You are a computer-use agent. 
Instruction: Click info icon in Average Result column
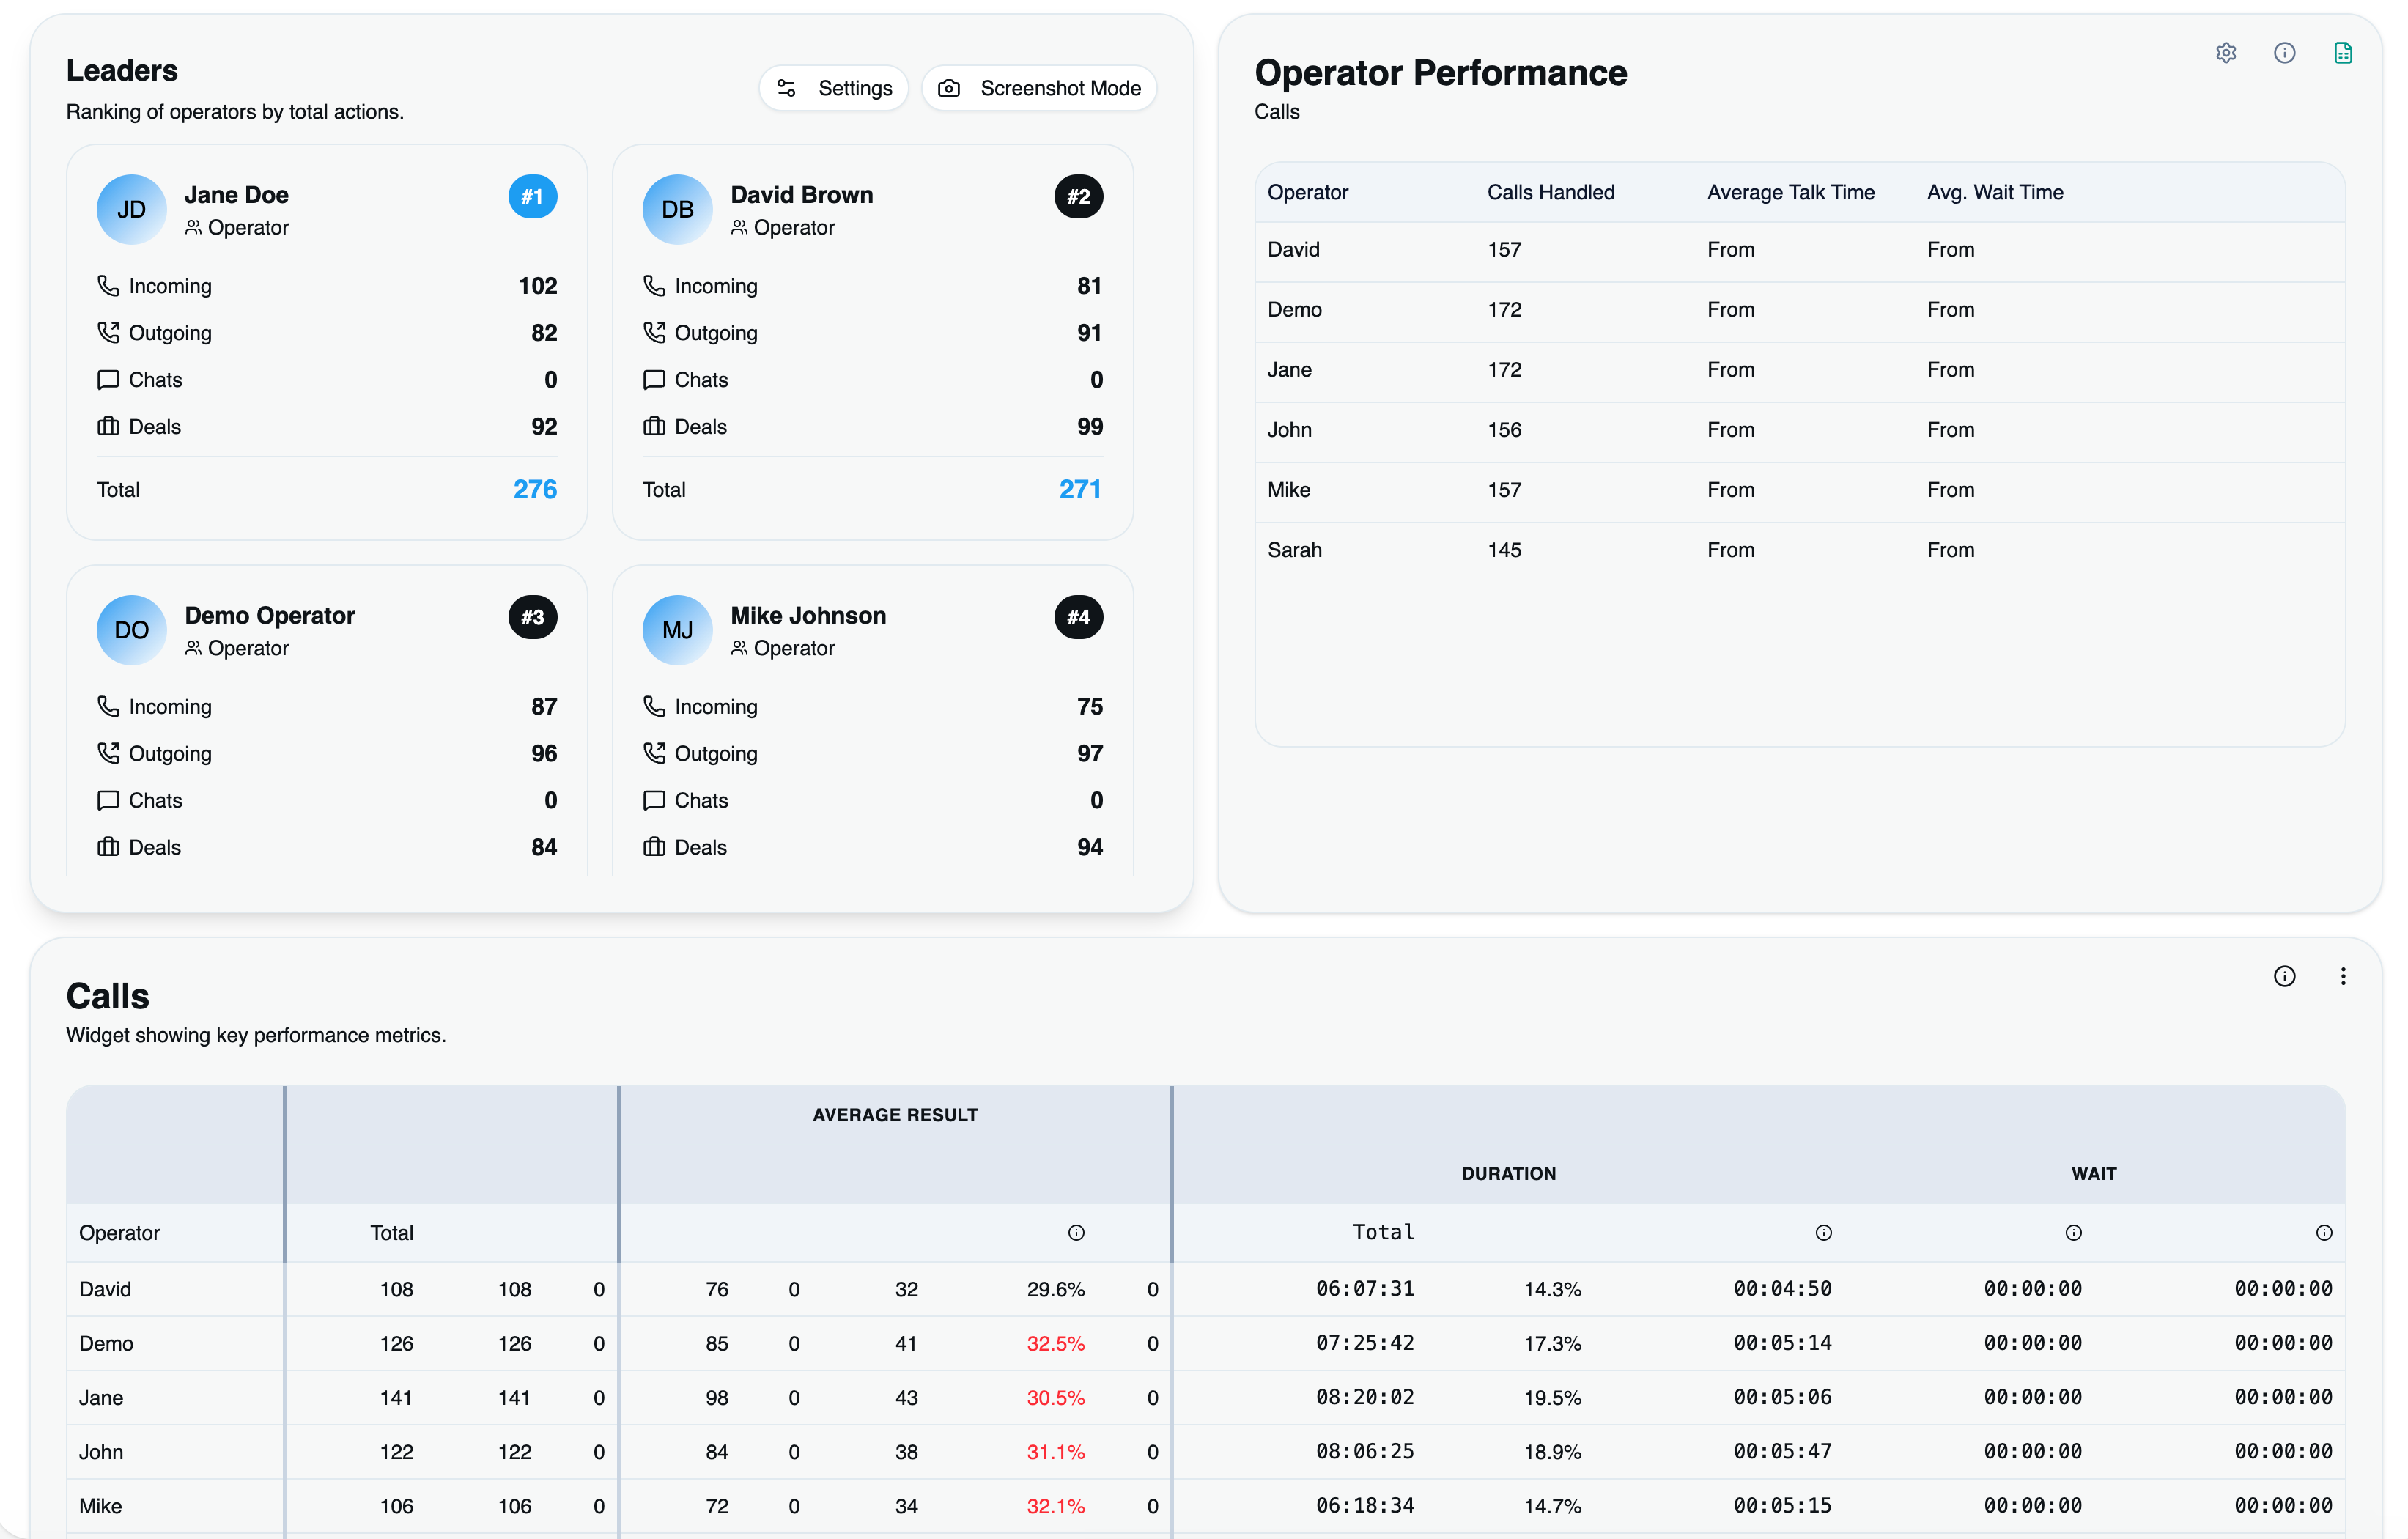[1076, 1232]
